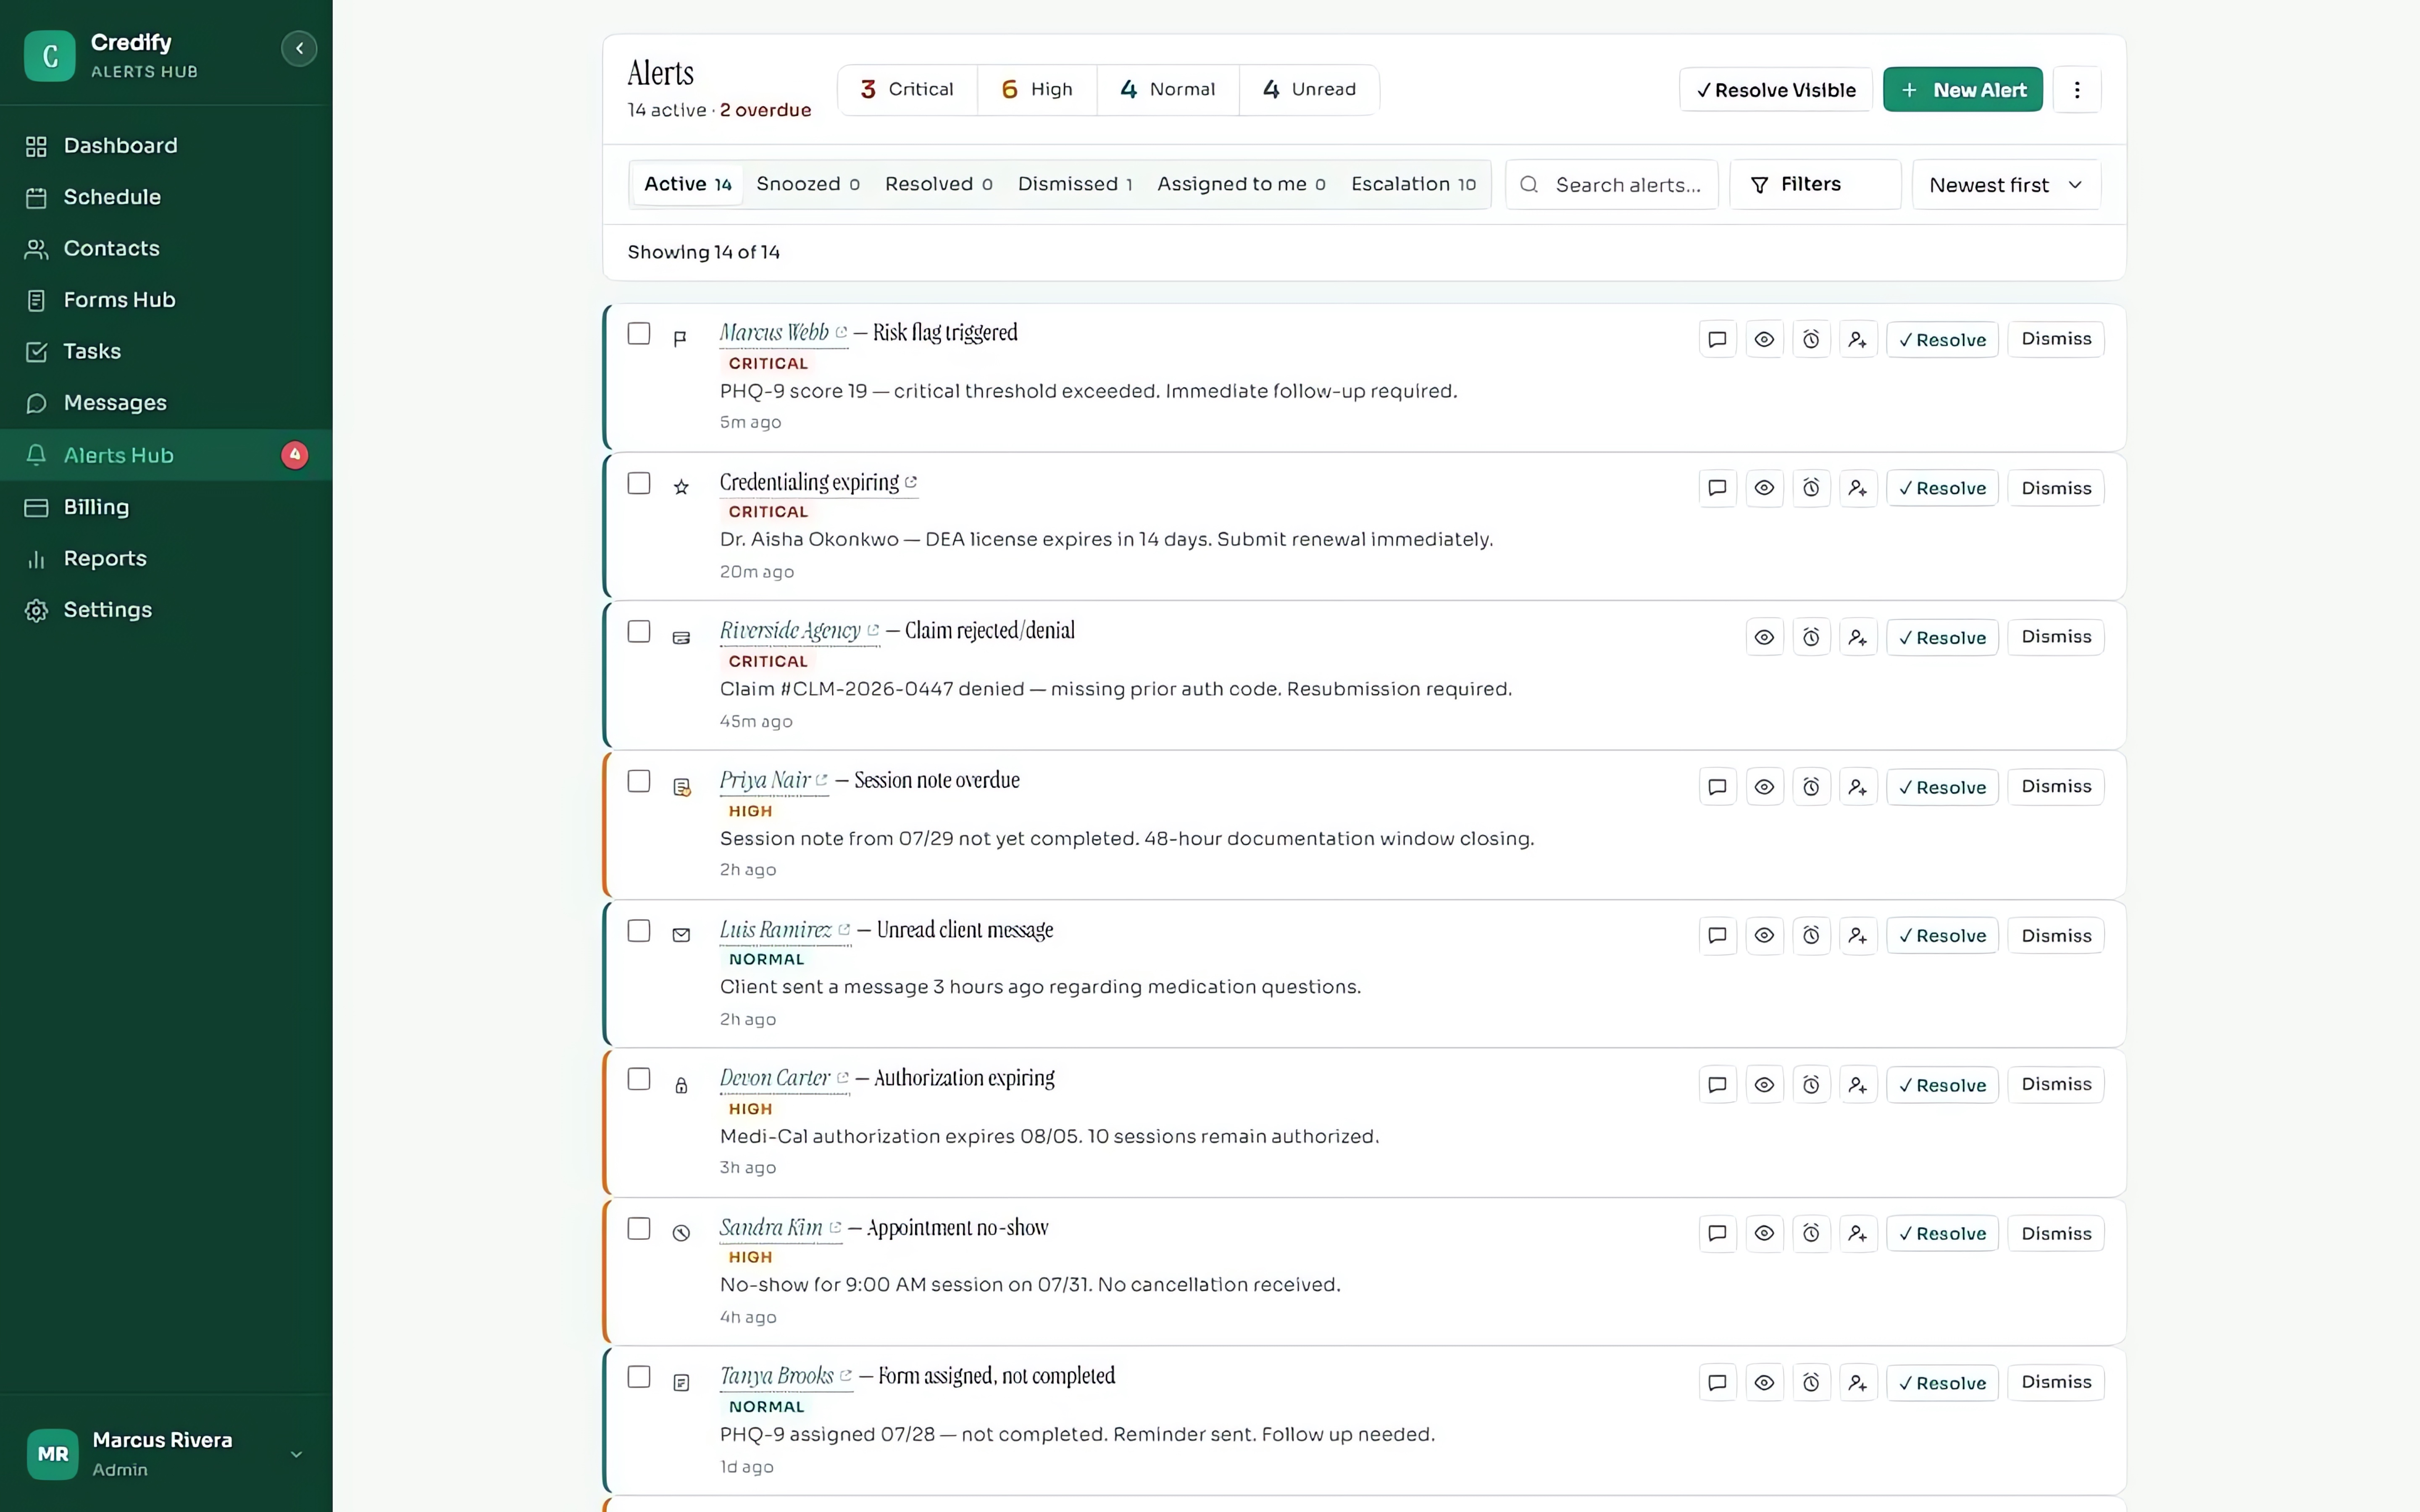Open external link icon next to Marcus Webb
The width and height of the screenshot is (2420, 1512).
coord(841,332)
